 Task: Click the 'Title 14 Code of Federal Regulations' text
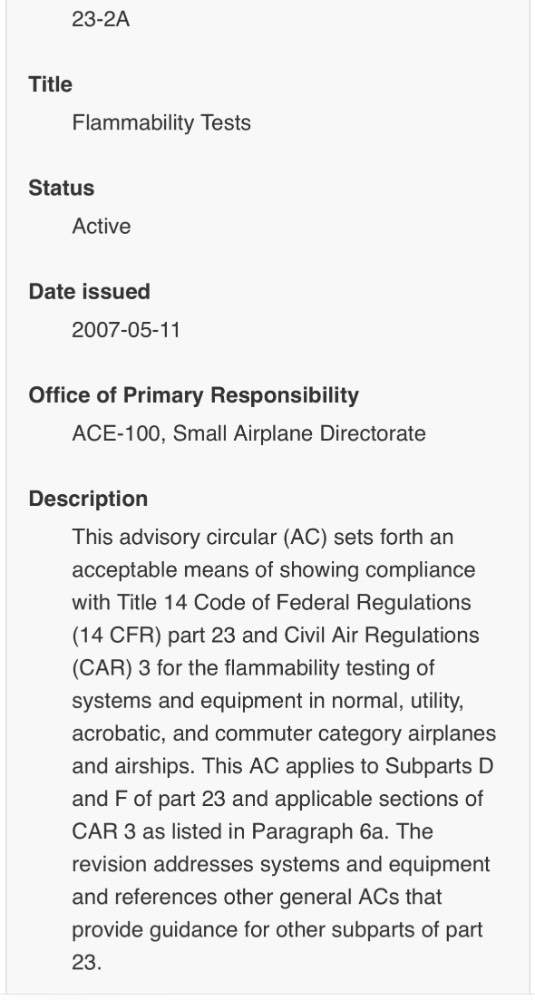click(x=293, y=603)
